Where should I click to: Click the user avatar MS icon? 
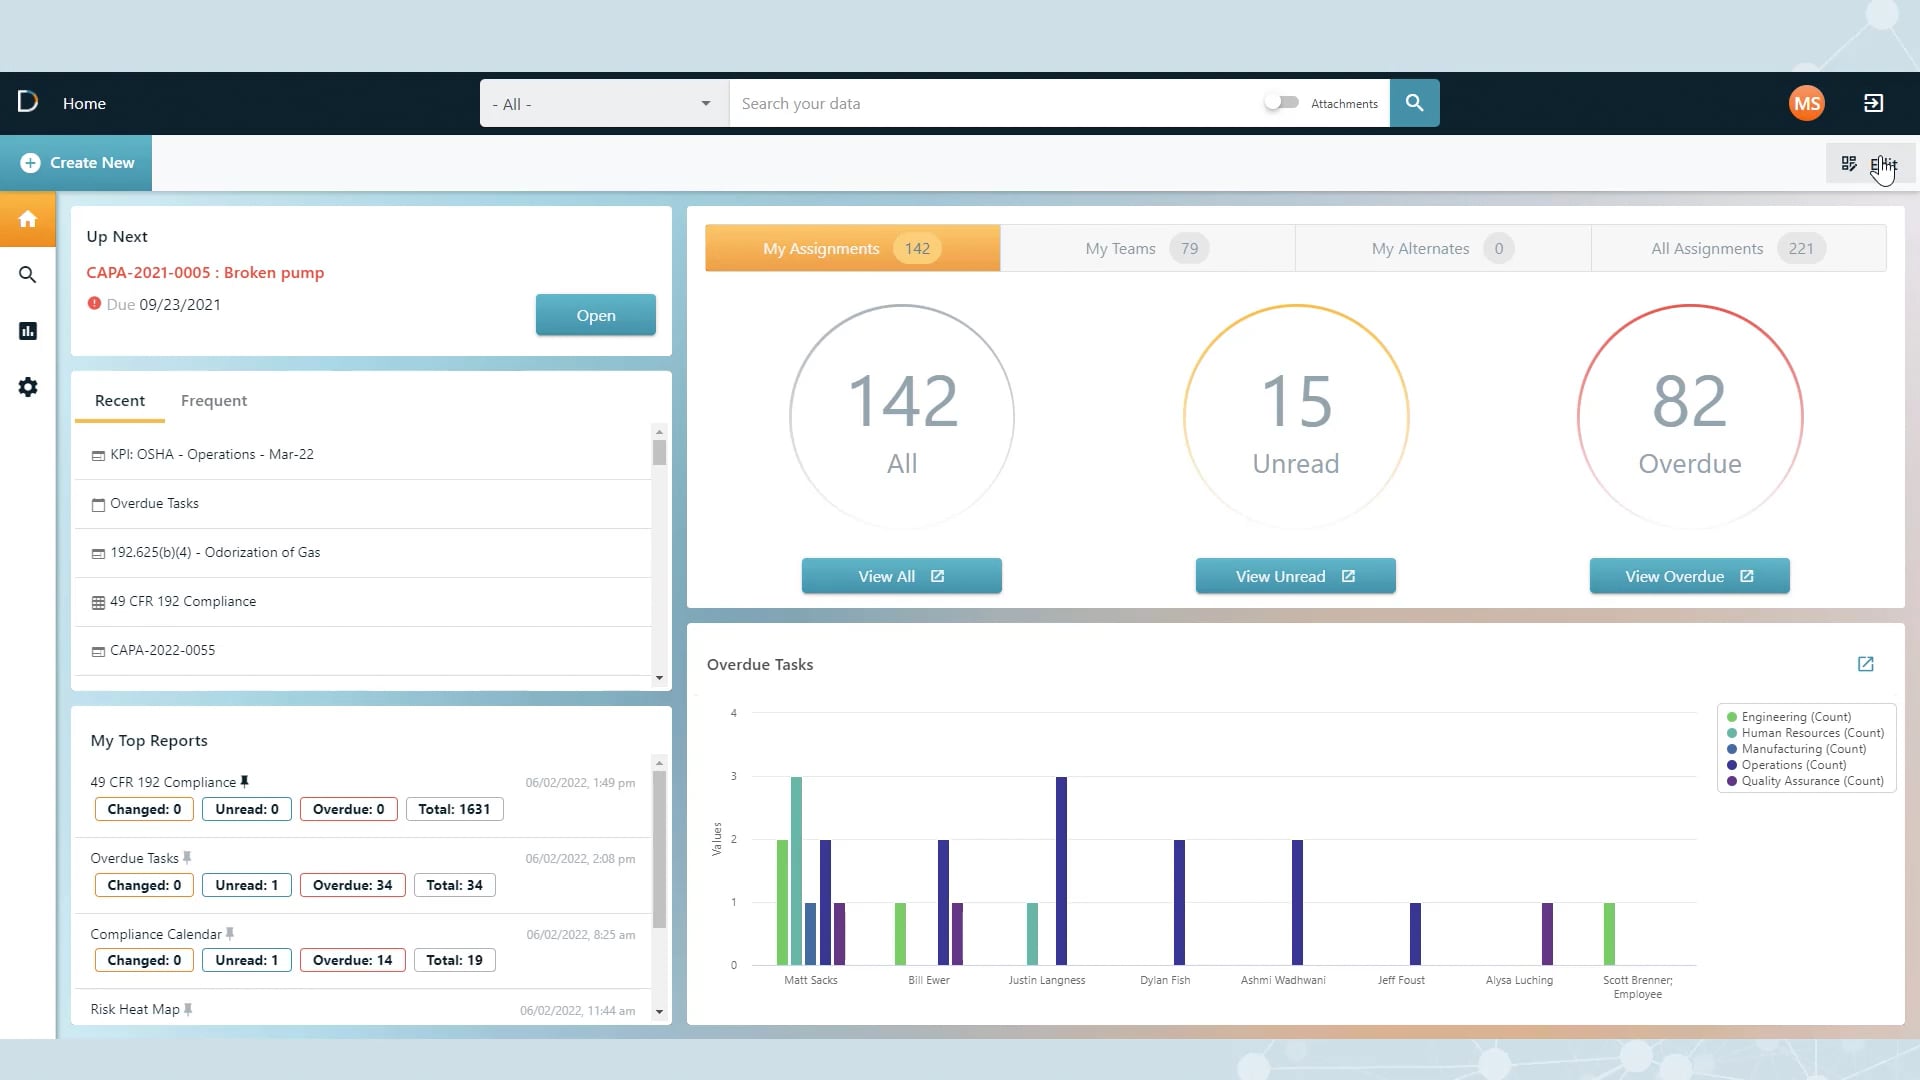[x=1807, y=103]
